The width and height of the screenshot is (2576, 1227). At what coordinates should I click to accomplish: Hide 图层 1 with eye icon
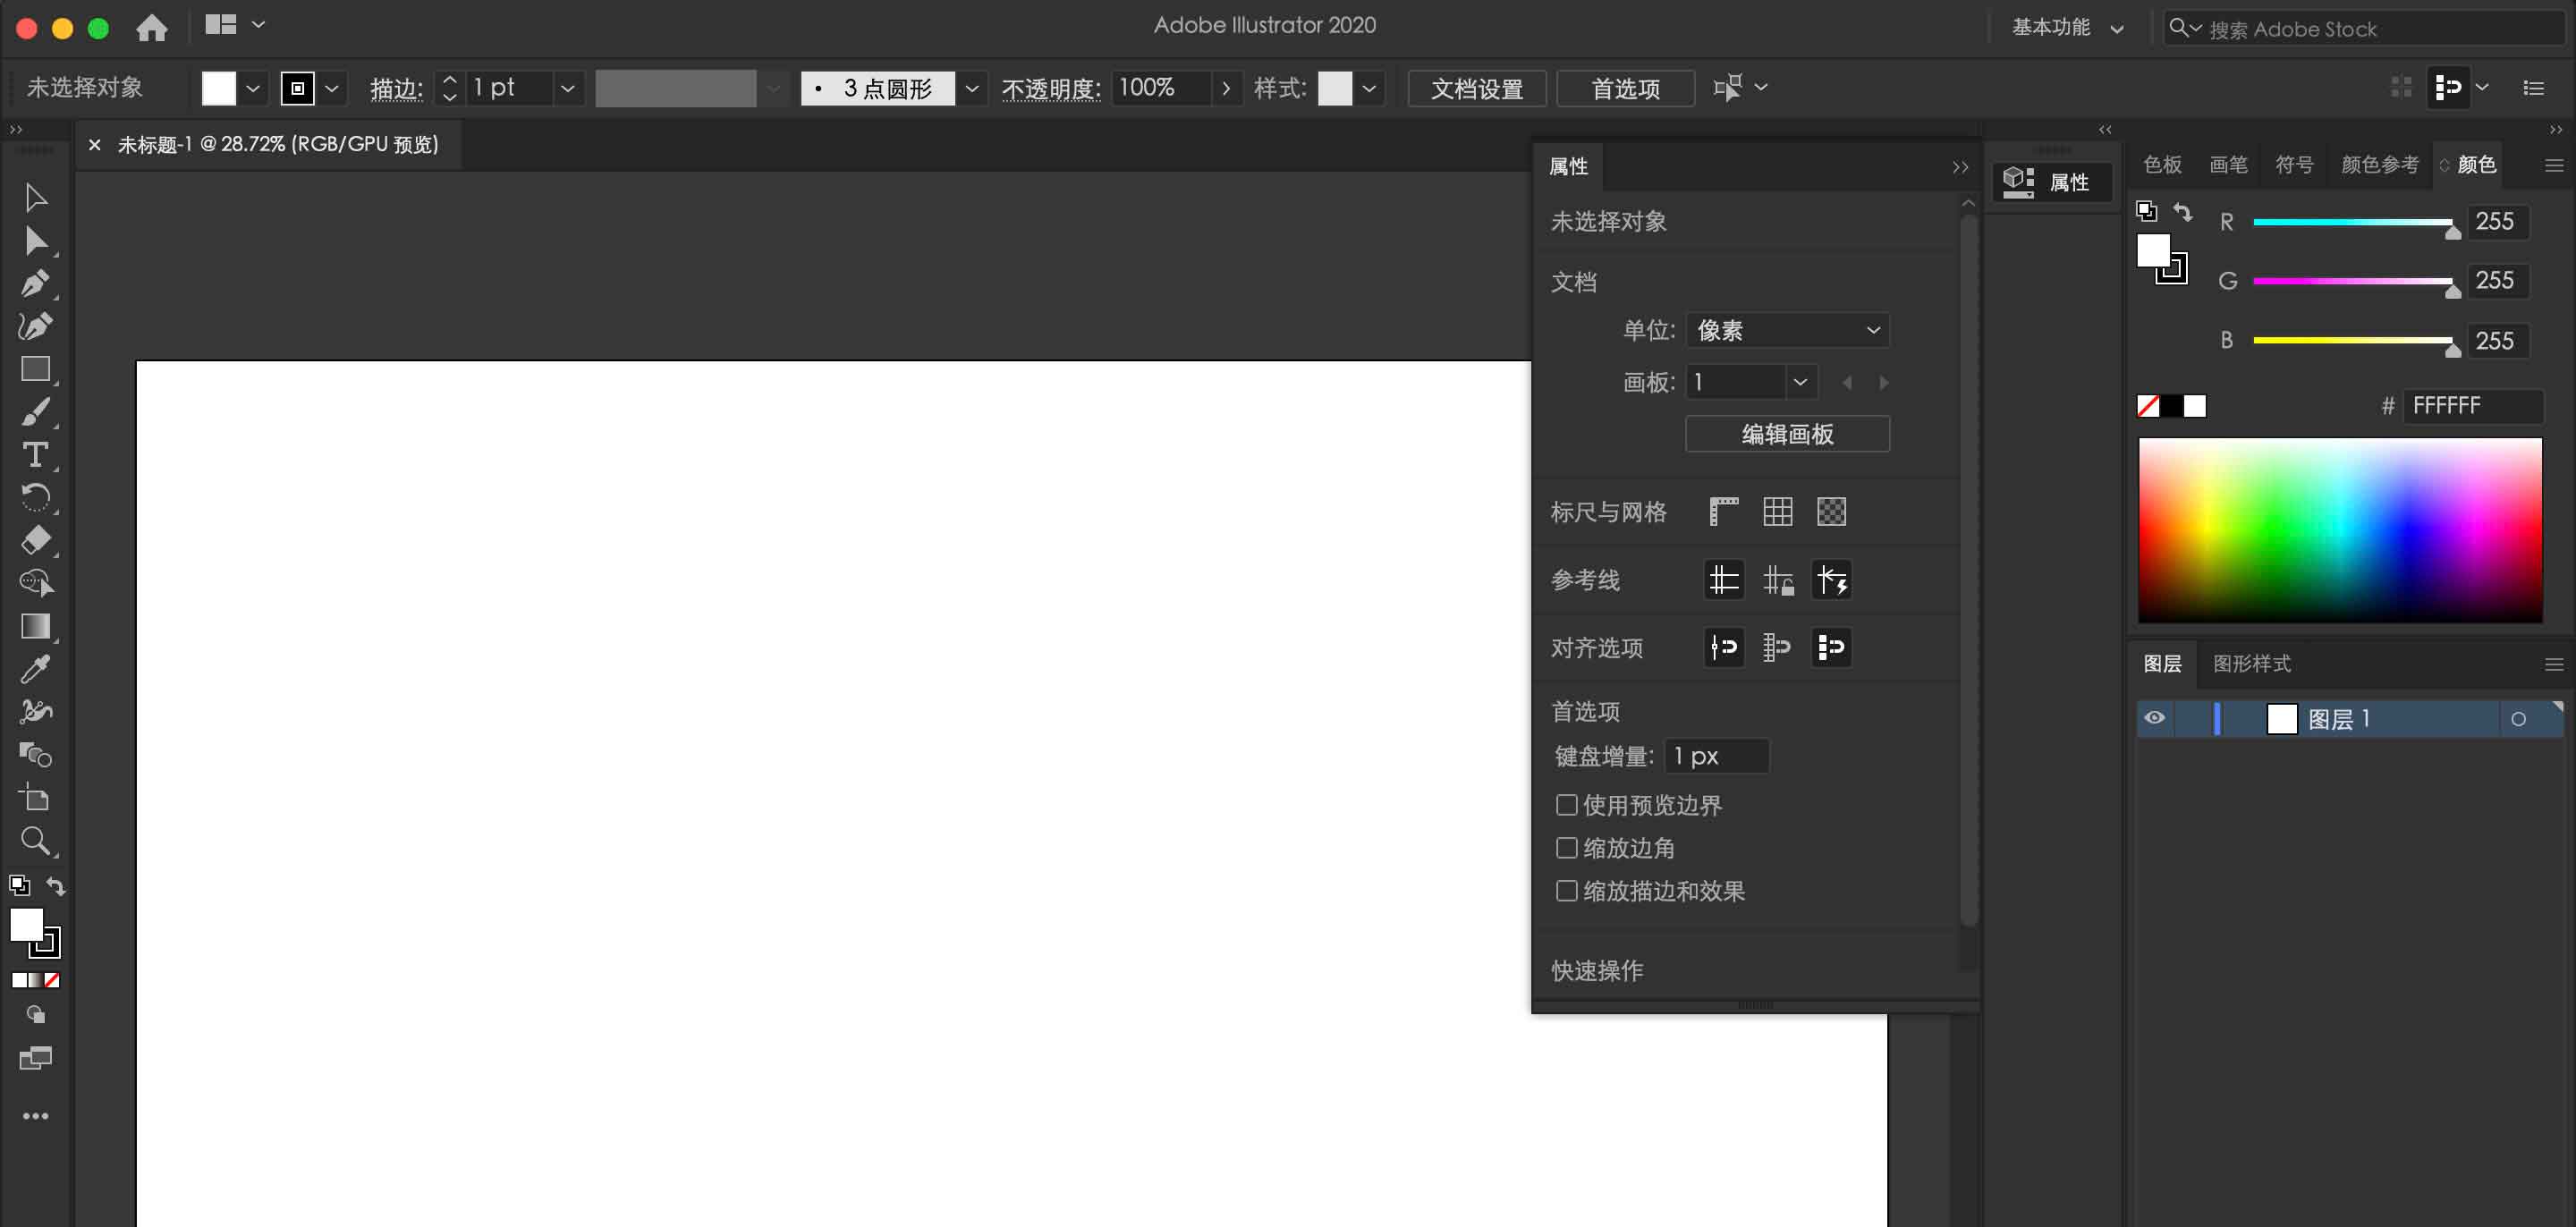2154,718
